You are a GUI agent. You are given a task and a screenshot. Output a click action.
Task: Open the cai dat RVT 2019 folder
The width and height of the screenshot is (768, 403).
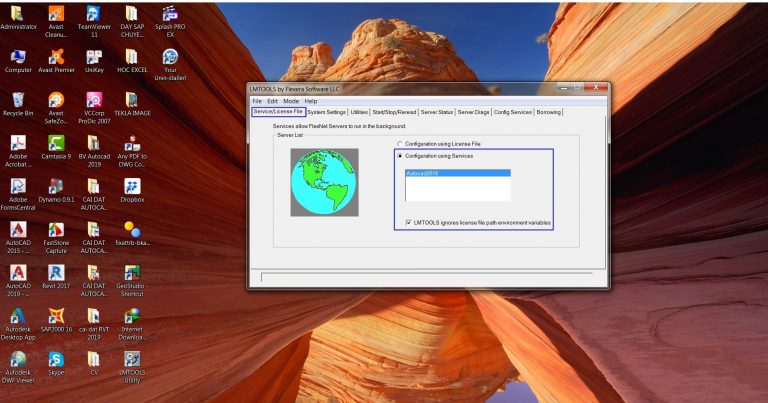pyautogui.click(x=94, y=324)
